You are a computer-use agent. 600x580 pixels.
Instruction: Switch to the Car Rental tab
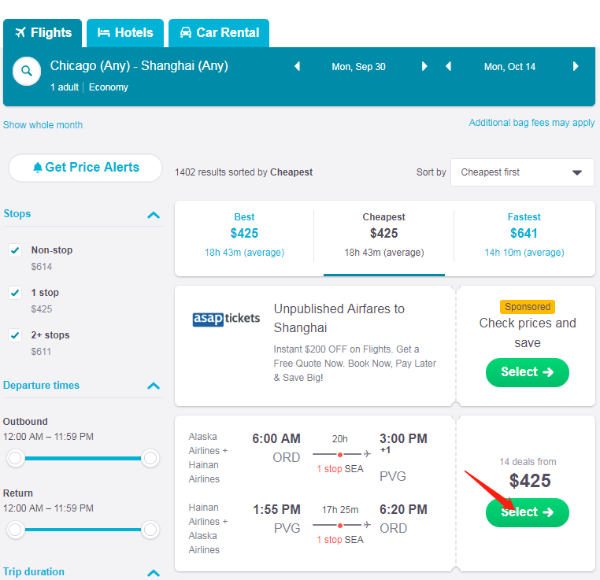tap(219, 33)
